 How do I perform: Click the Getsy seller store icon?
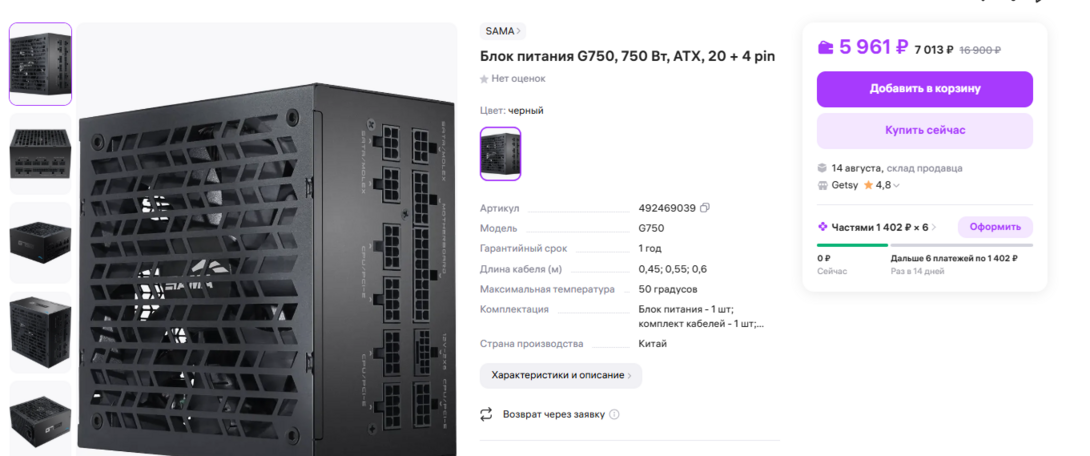click(822, 186)
